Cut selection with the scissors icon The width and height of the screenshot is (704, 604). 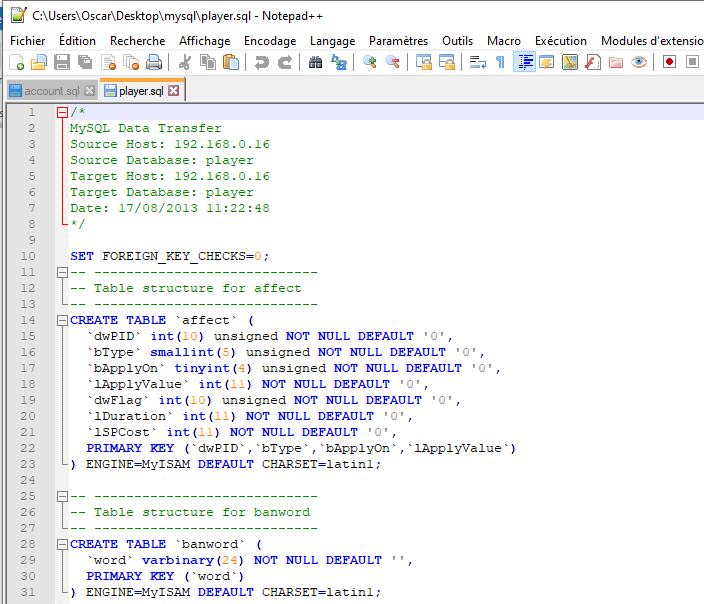(x=185, y=62)
